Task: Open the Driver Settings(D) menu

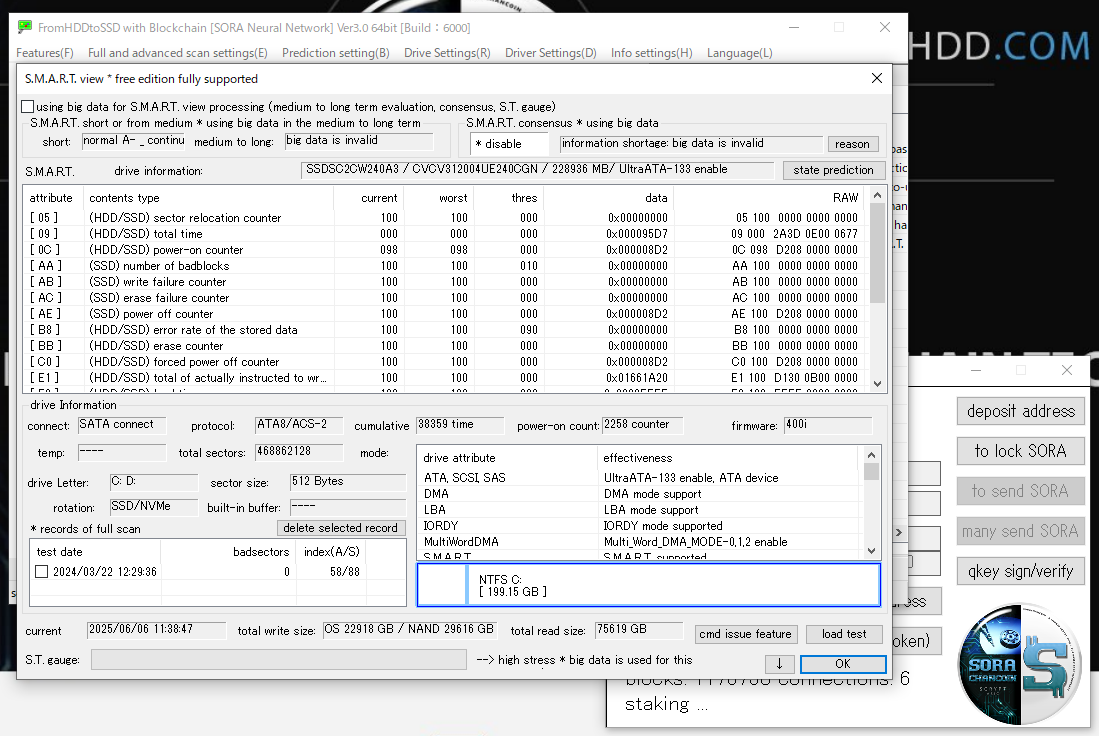Action: point(551,53)
